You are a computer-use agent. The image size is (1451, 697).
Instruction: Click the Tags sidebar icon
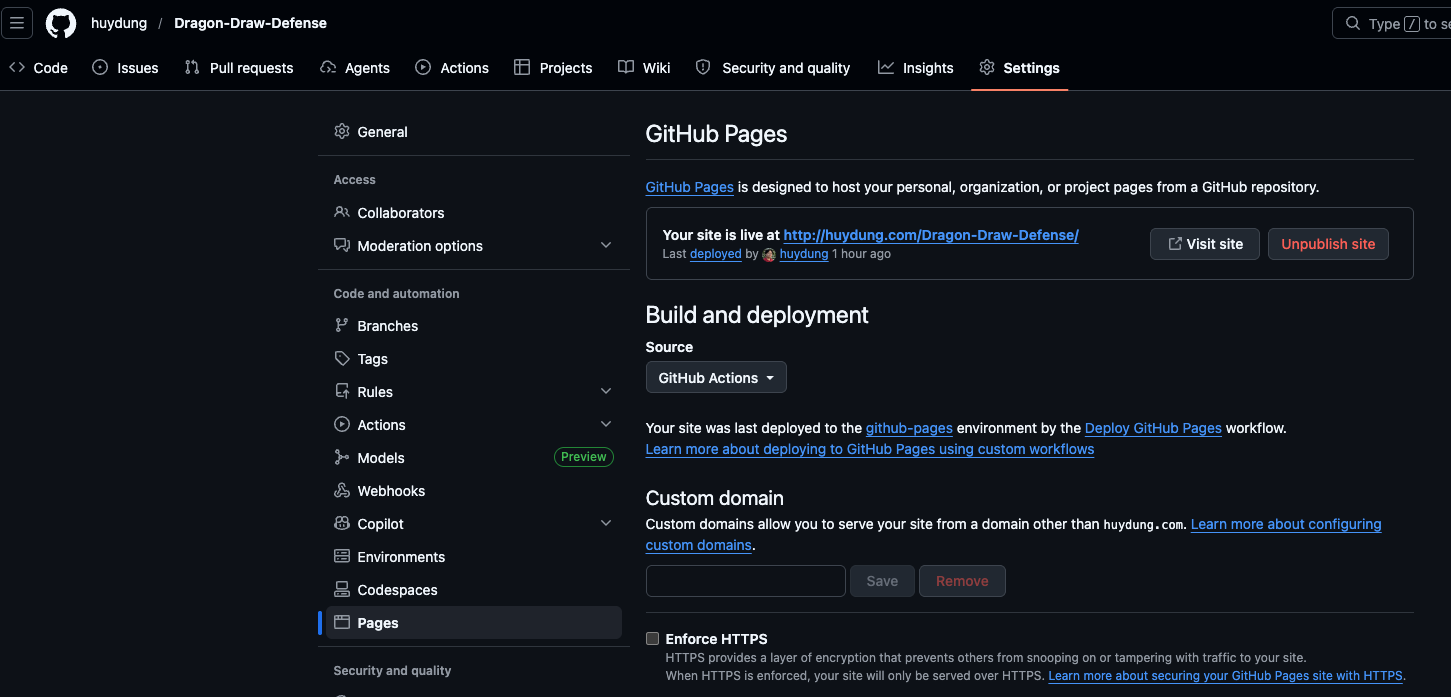342,358
